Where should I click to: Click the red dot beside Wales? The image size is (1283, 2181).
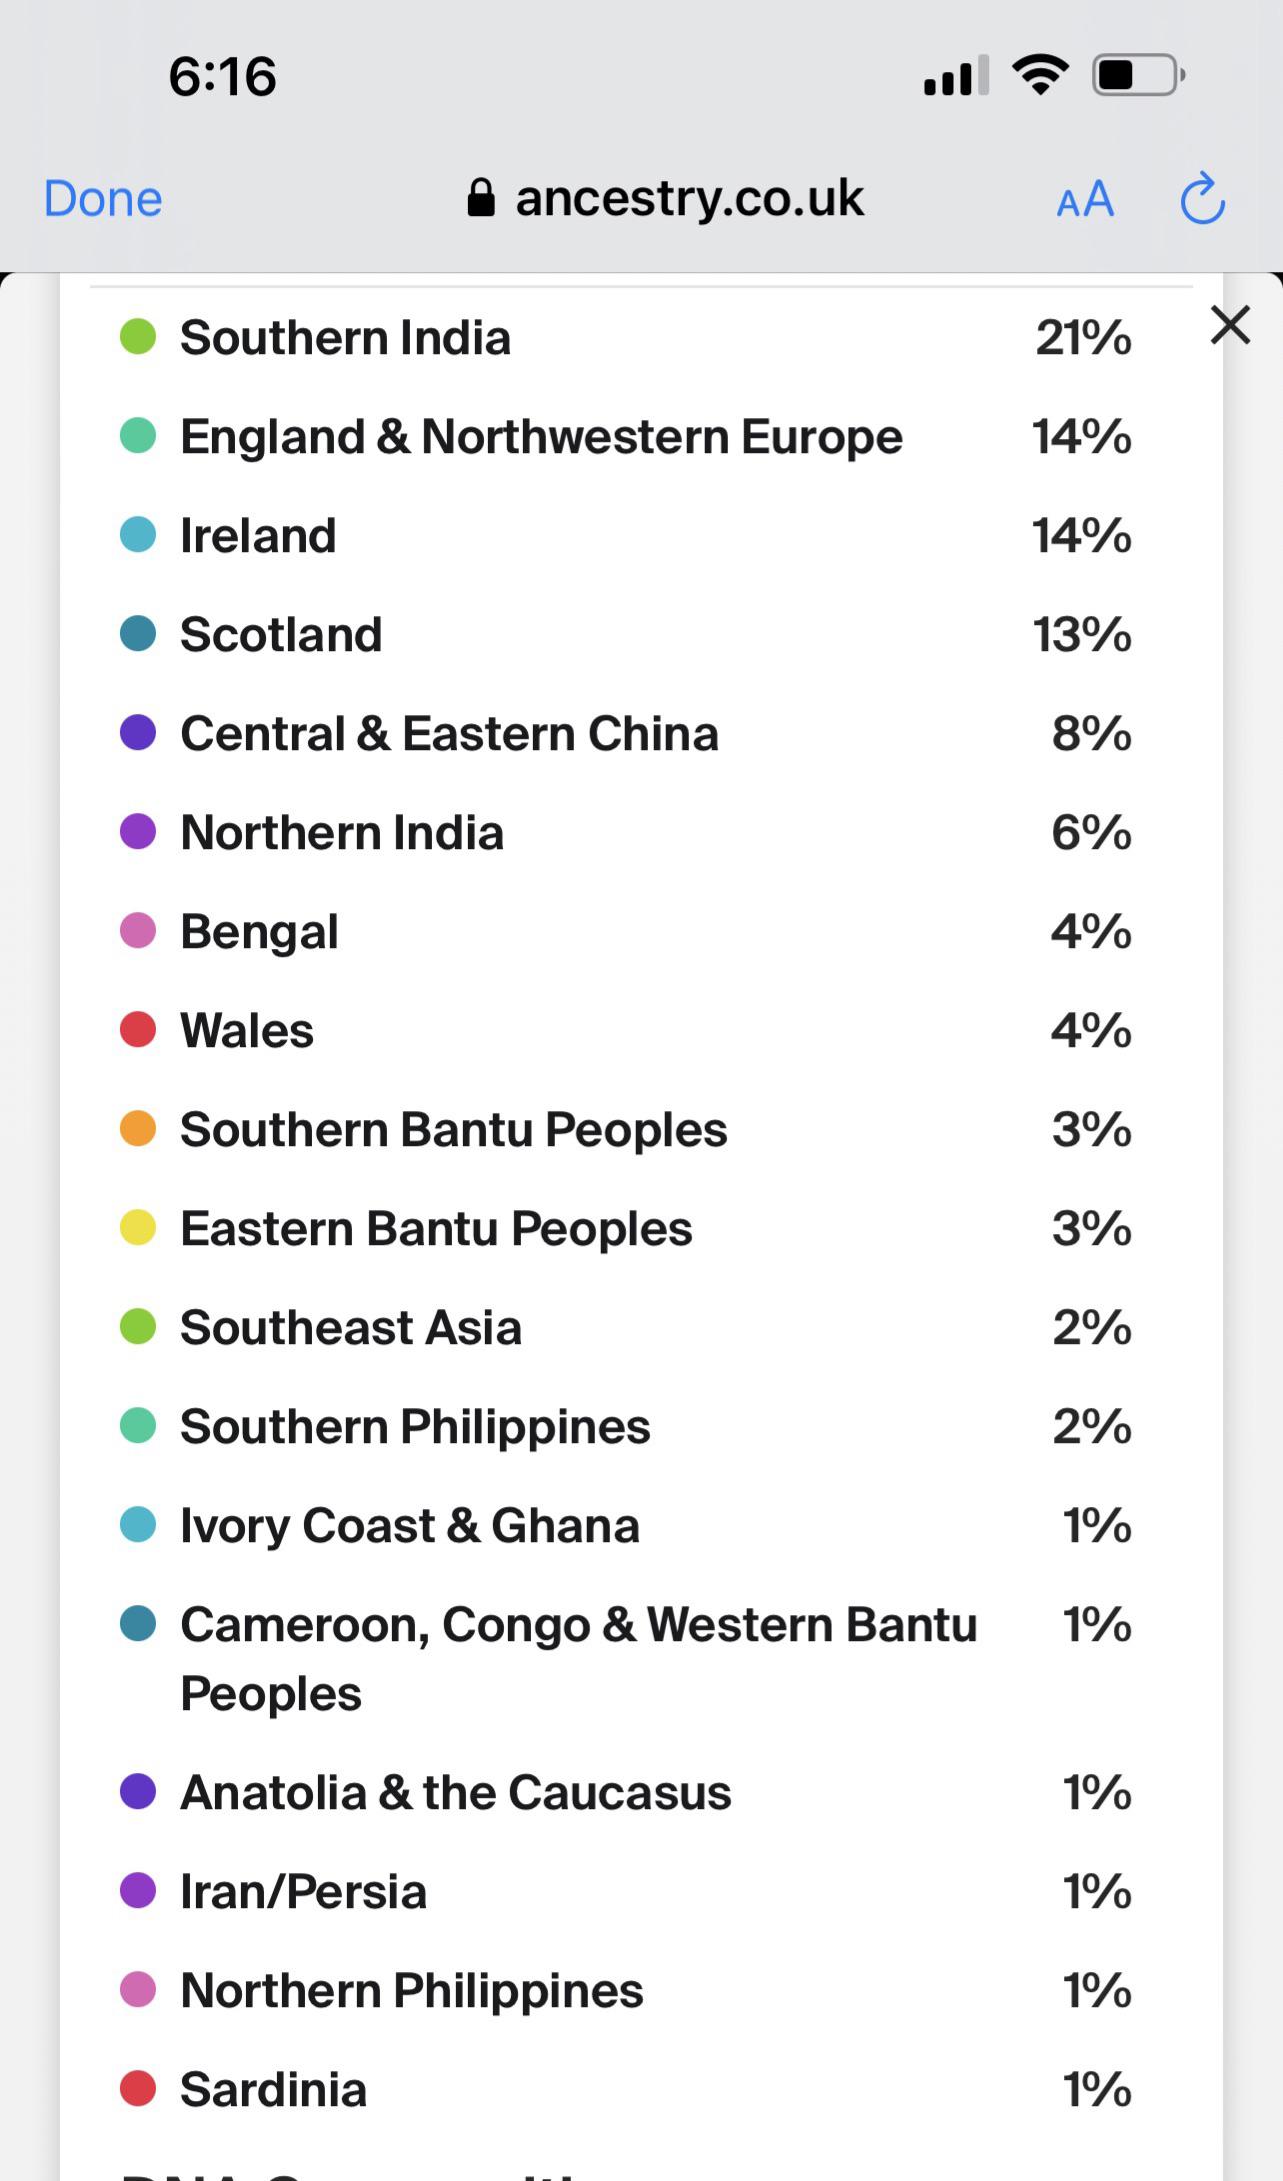click(x=138, y=1030)
